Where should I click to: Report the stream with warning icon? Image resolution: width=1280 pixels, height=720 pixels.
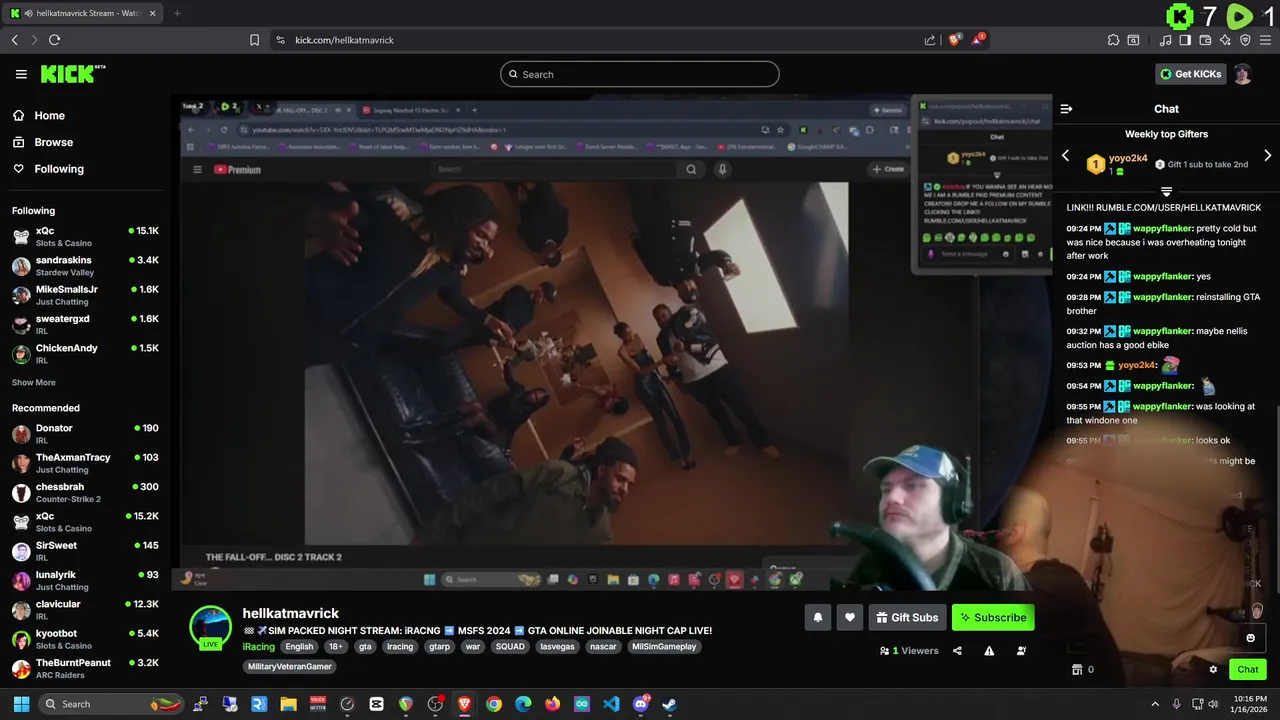tap(989, 651)
